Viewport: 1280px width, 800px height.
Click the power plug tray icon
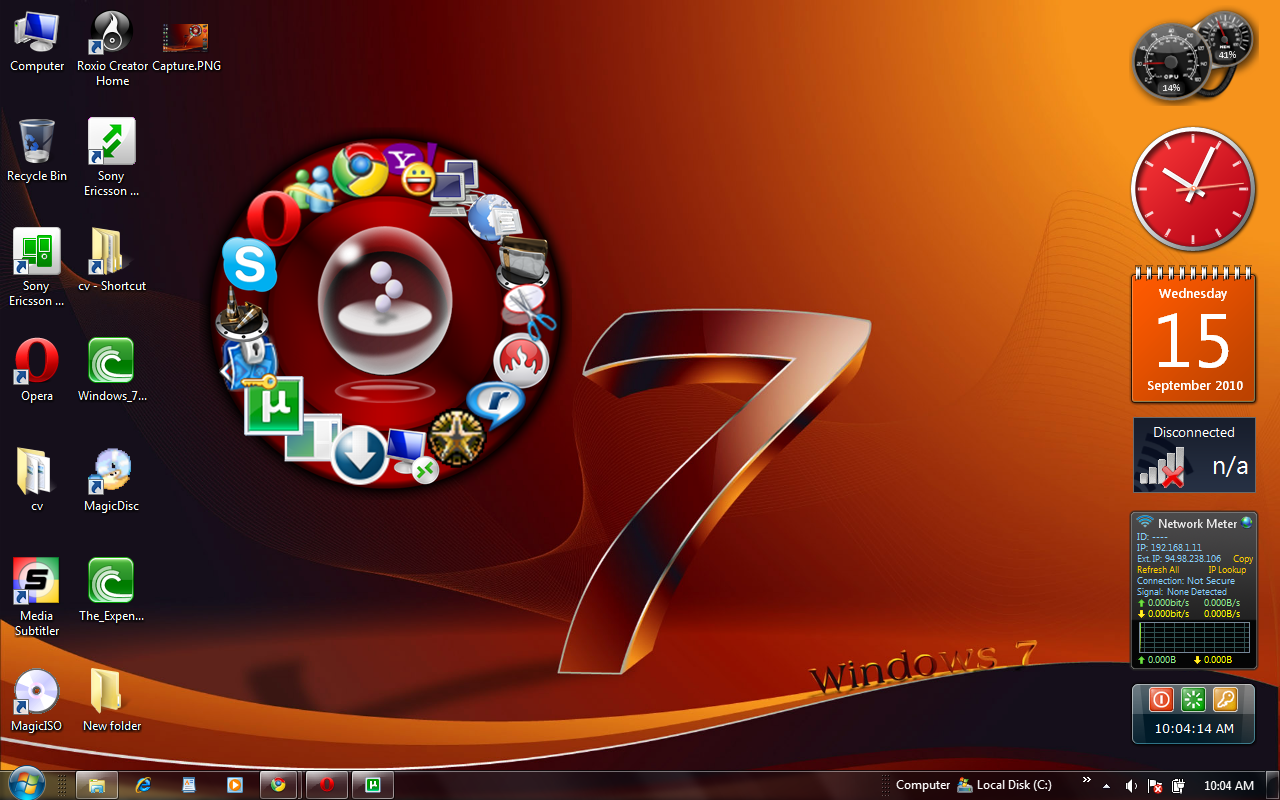[1178, 786]
